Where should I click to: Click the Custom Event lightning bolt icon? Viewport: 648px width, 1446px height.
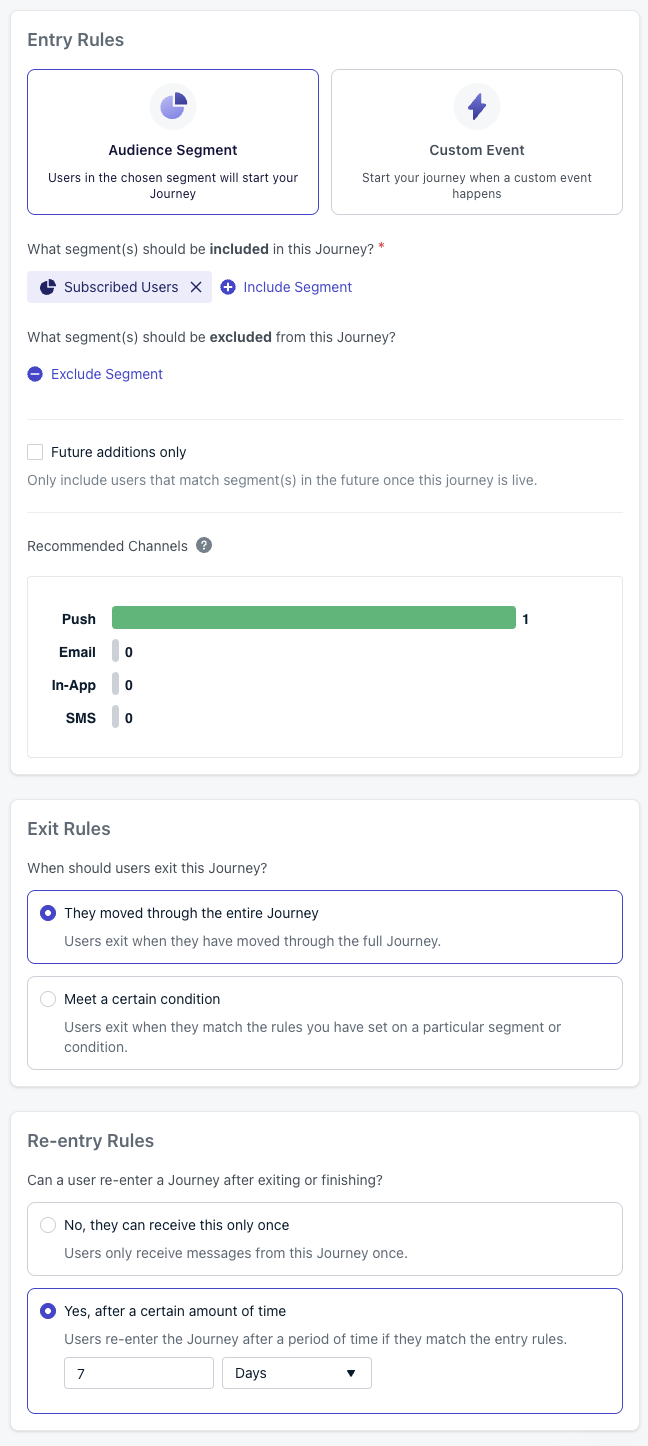477,106
